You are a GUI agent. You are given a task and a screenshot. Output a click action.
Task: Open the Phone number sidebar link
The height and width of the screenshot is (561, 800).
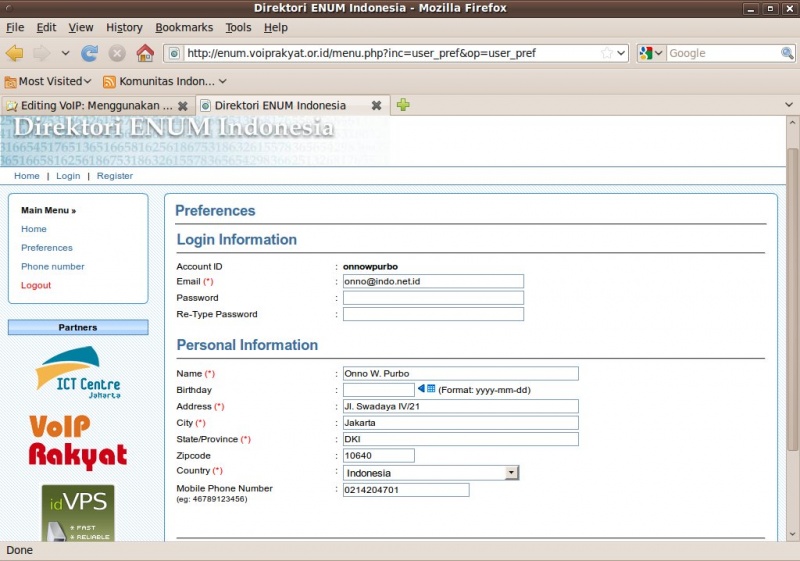53,266
